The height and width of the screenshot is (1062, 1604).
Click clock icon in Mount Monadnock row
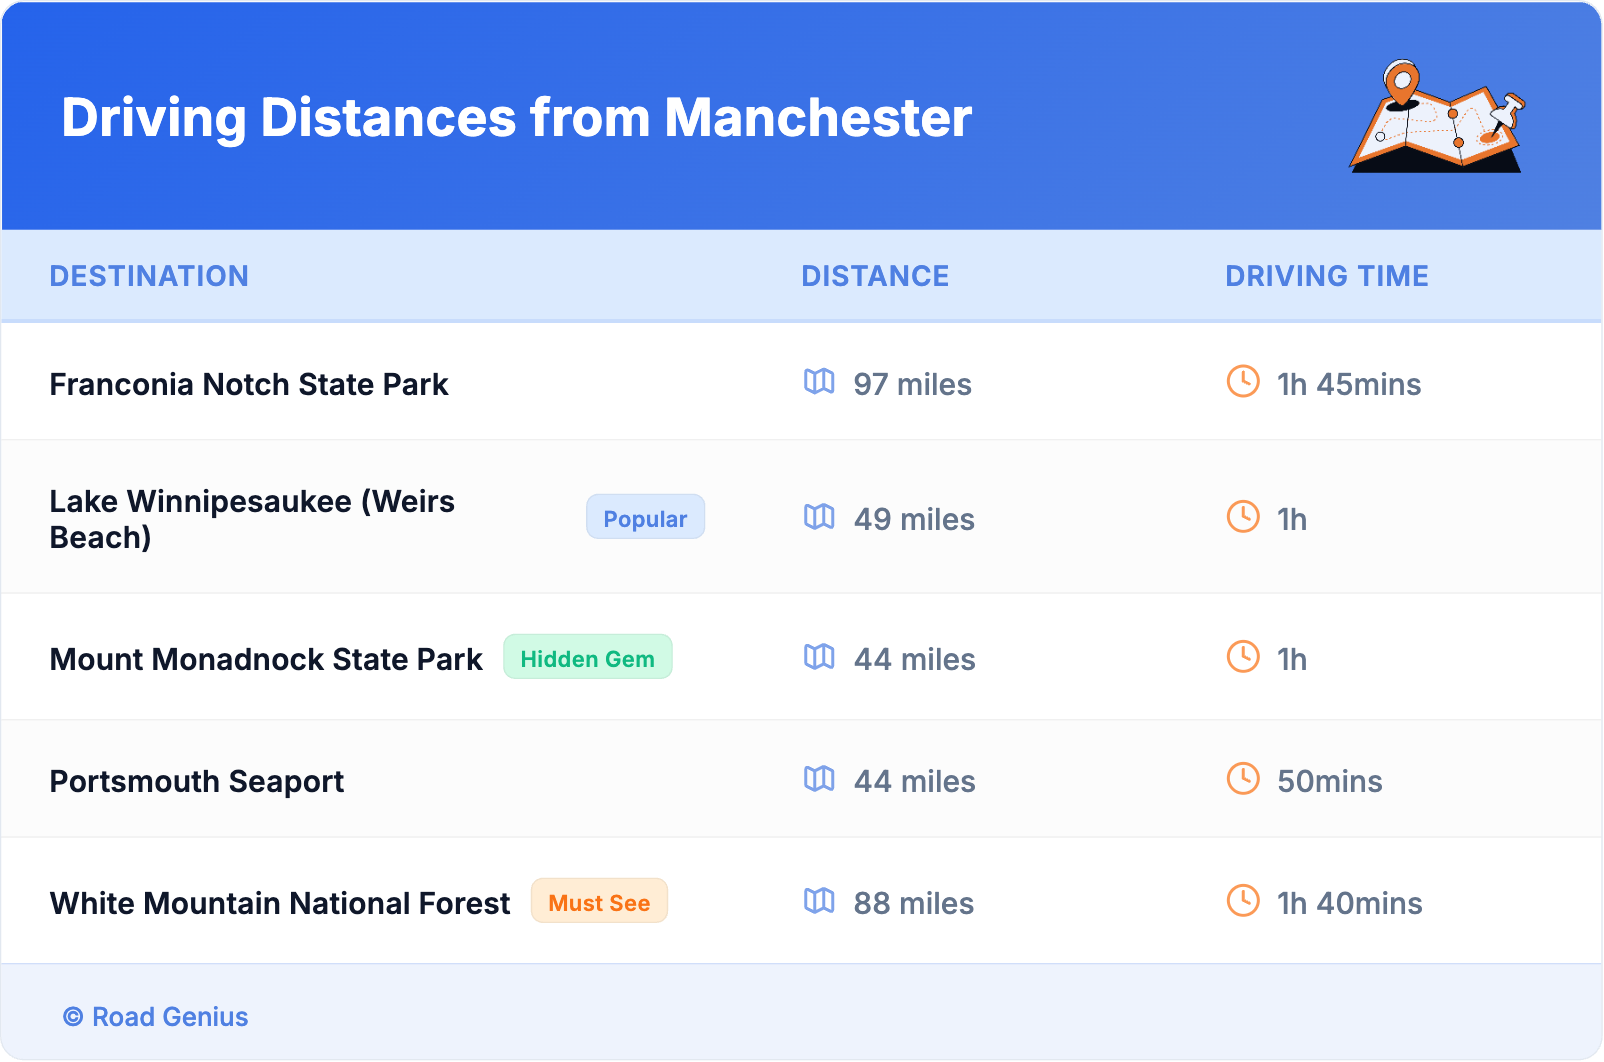[x=1243, y=657]
